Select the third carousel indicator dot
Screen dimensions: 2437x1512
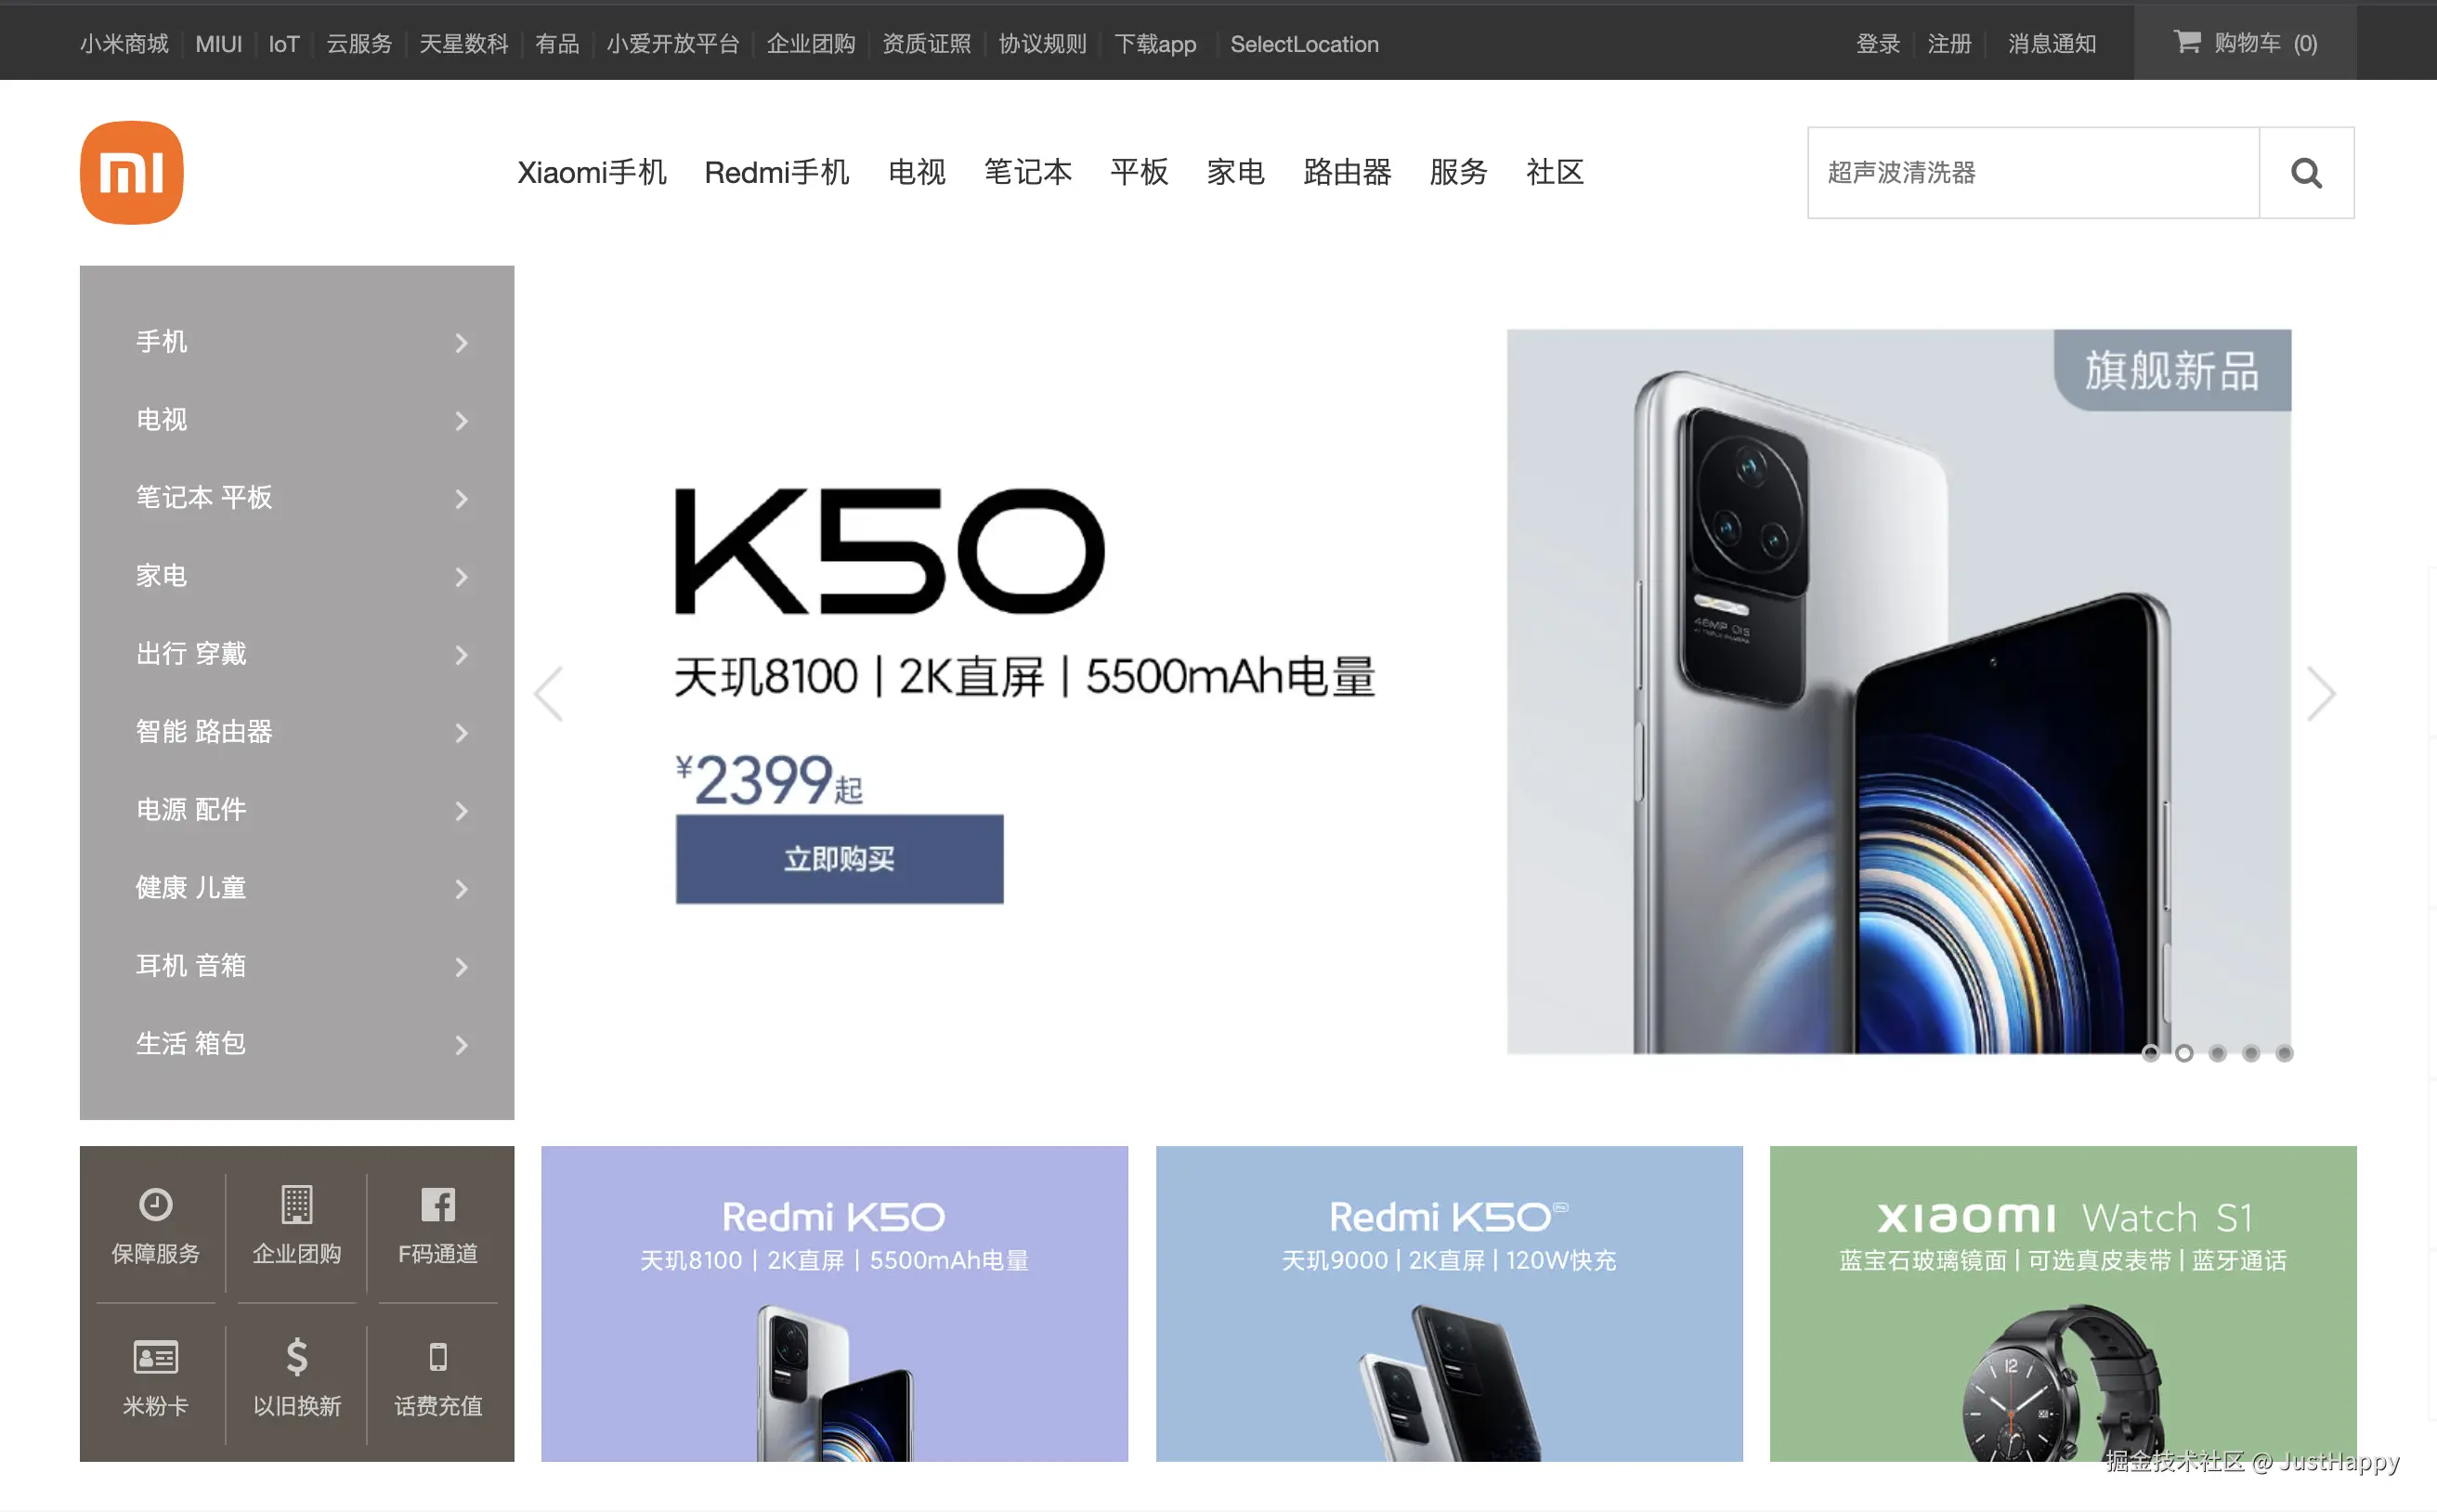(x=2216, y=1053)
